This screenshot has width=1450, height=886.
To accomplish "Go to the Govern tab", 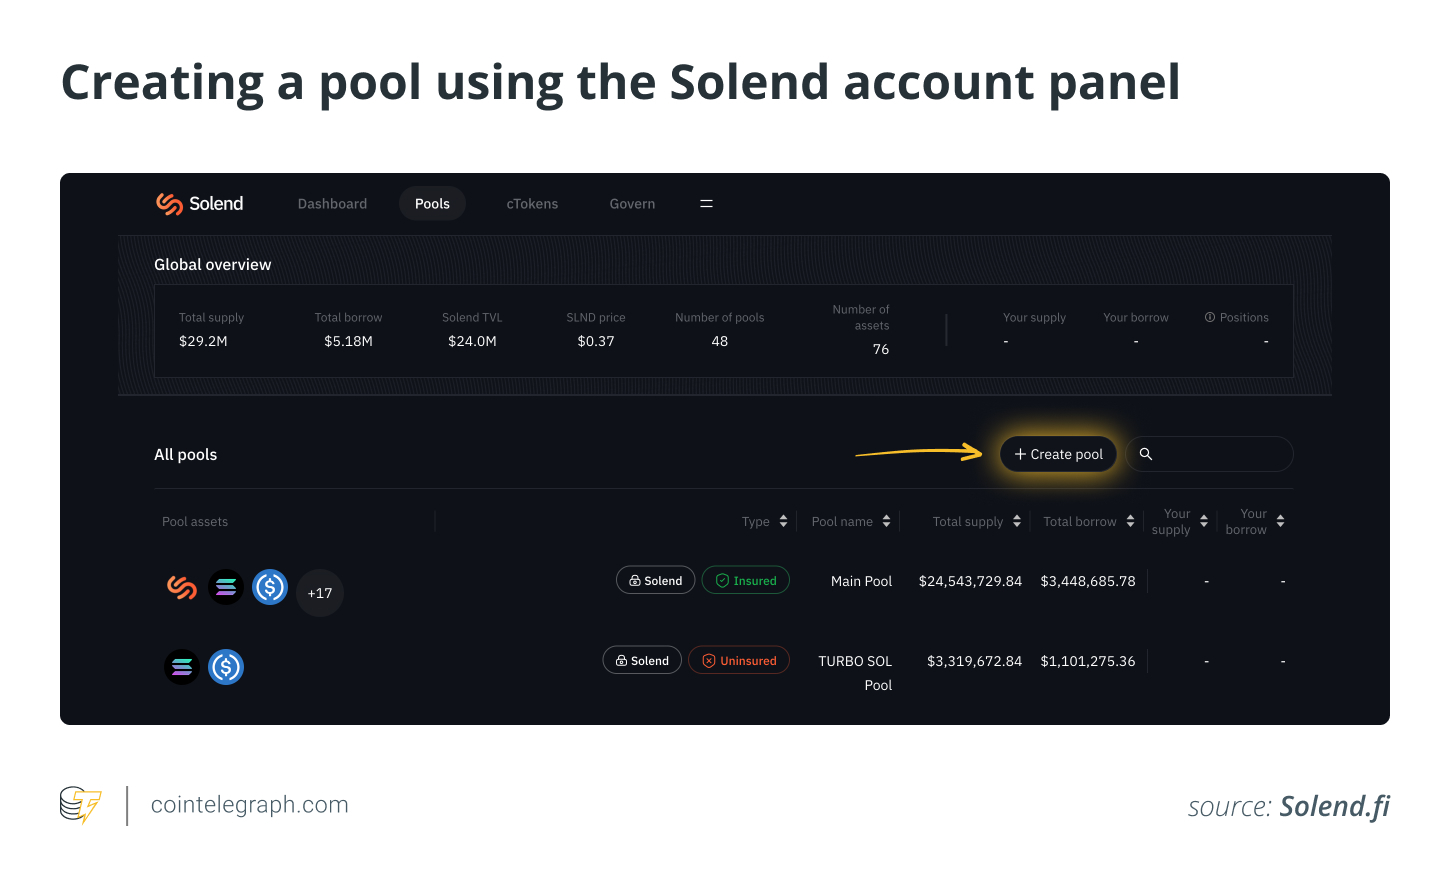I will coord(633,204).
